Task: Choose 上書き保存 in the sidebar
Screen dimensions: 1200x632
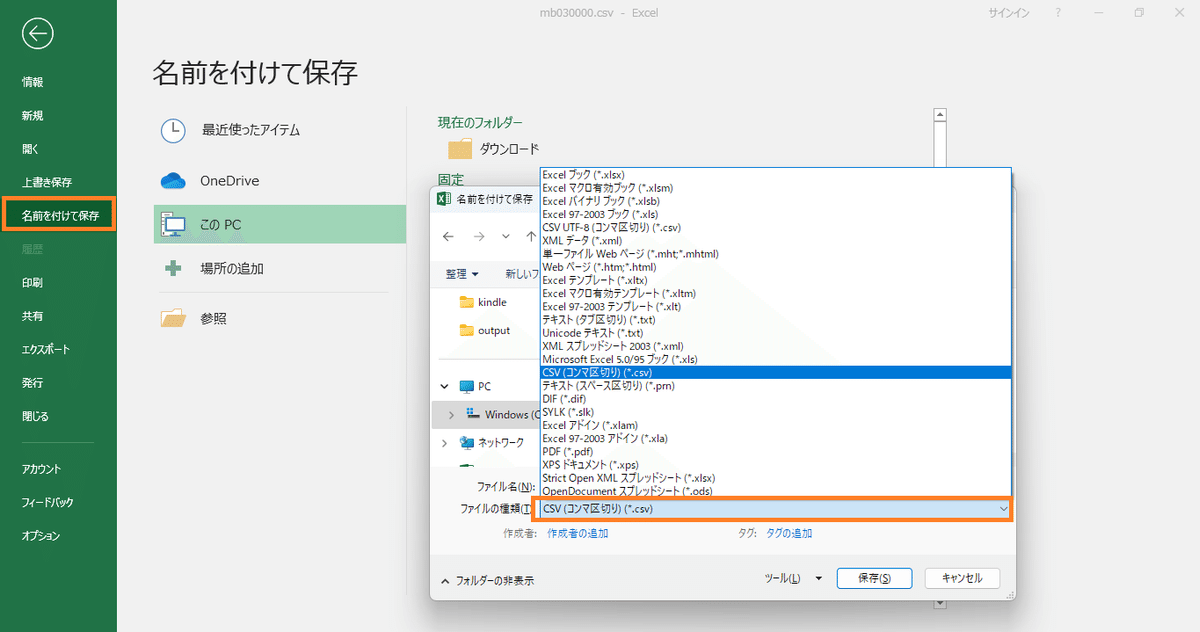Action: [x=47, y=182]
